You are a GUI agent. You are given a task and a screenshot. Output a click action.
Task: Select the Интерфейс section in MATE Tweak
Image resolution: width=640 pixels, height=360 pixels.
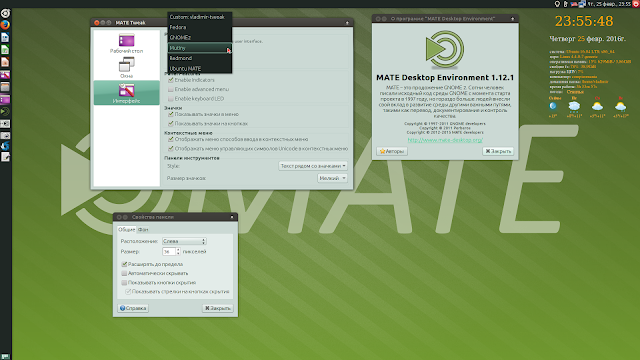(127, 93)
